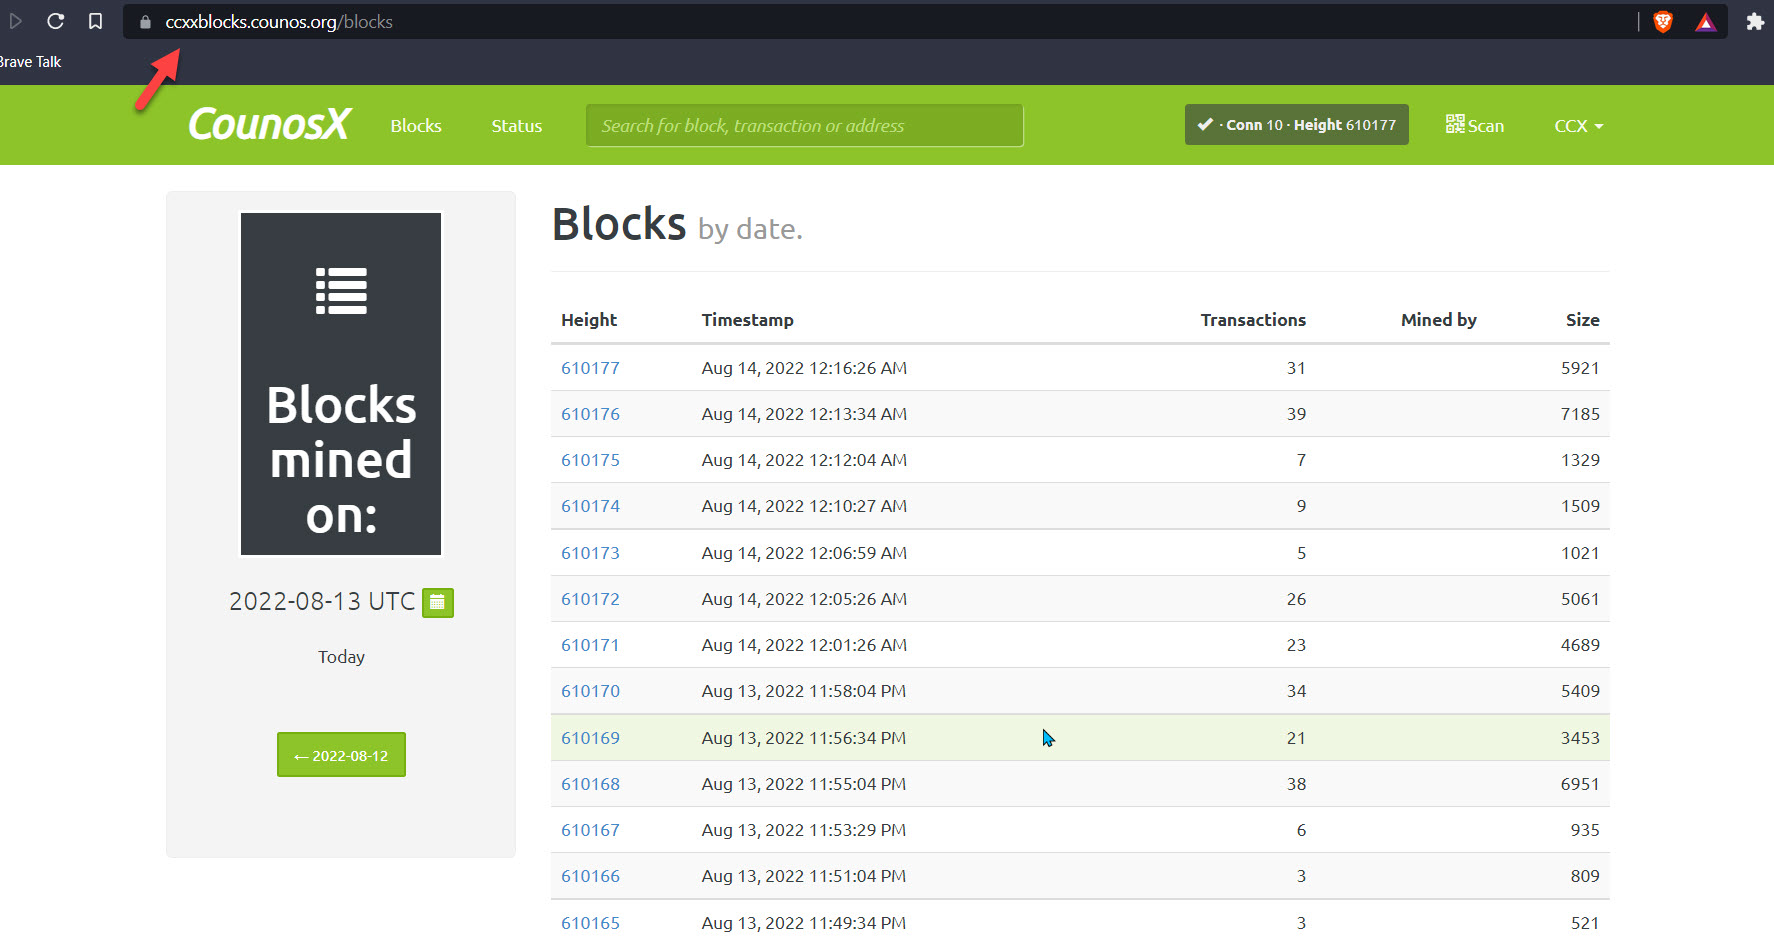Open the Status navigation item
1774x942 pixels.
click(x=516, y=126)
